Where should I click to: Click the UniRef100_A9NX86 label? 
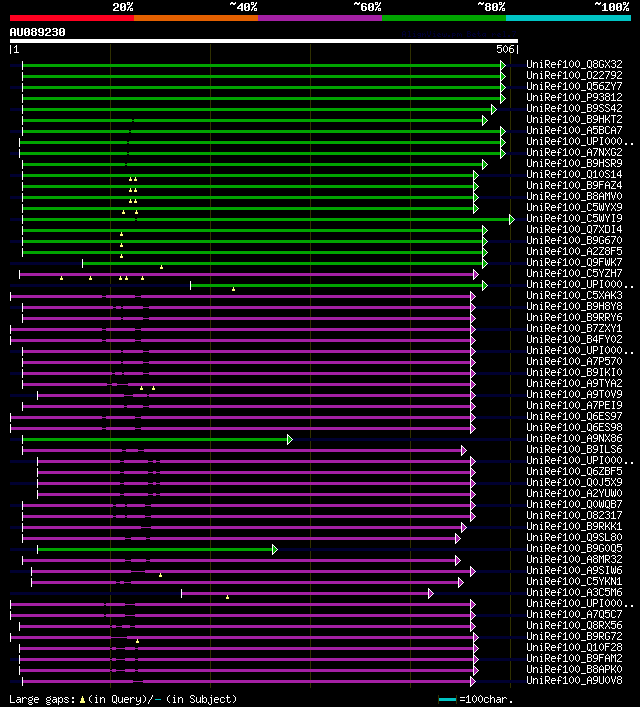(x=574, y=438)
